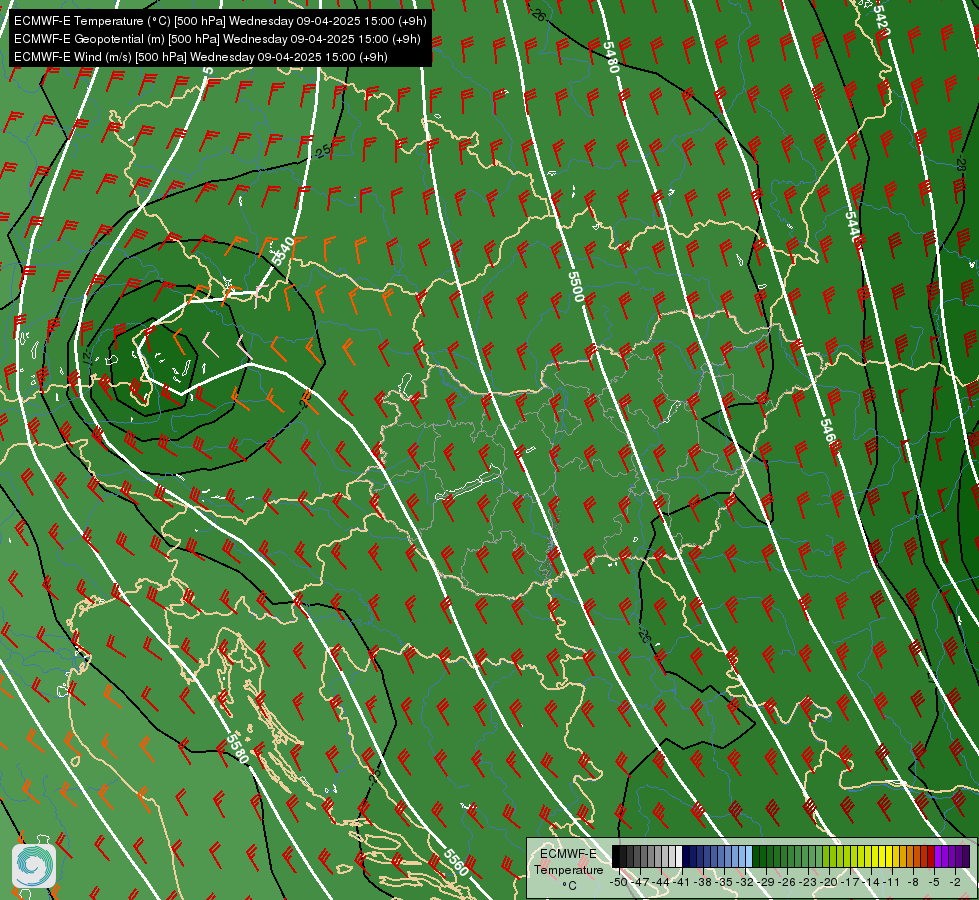
Task: Click the -35 legend tick value
Action: 724,882
